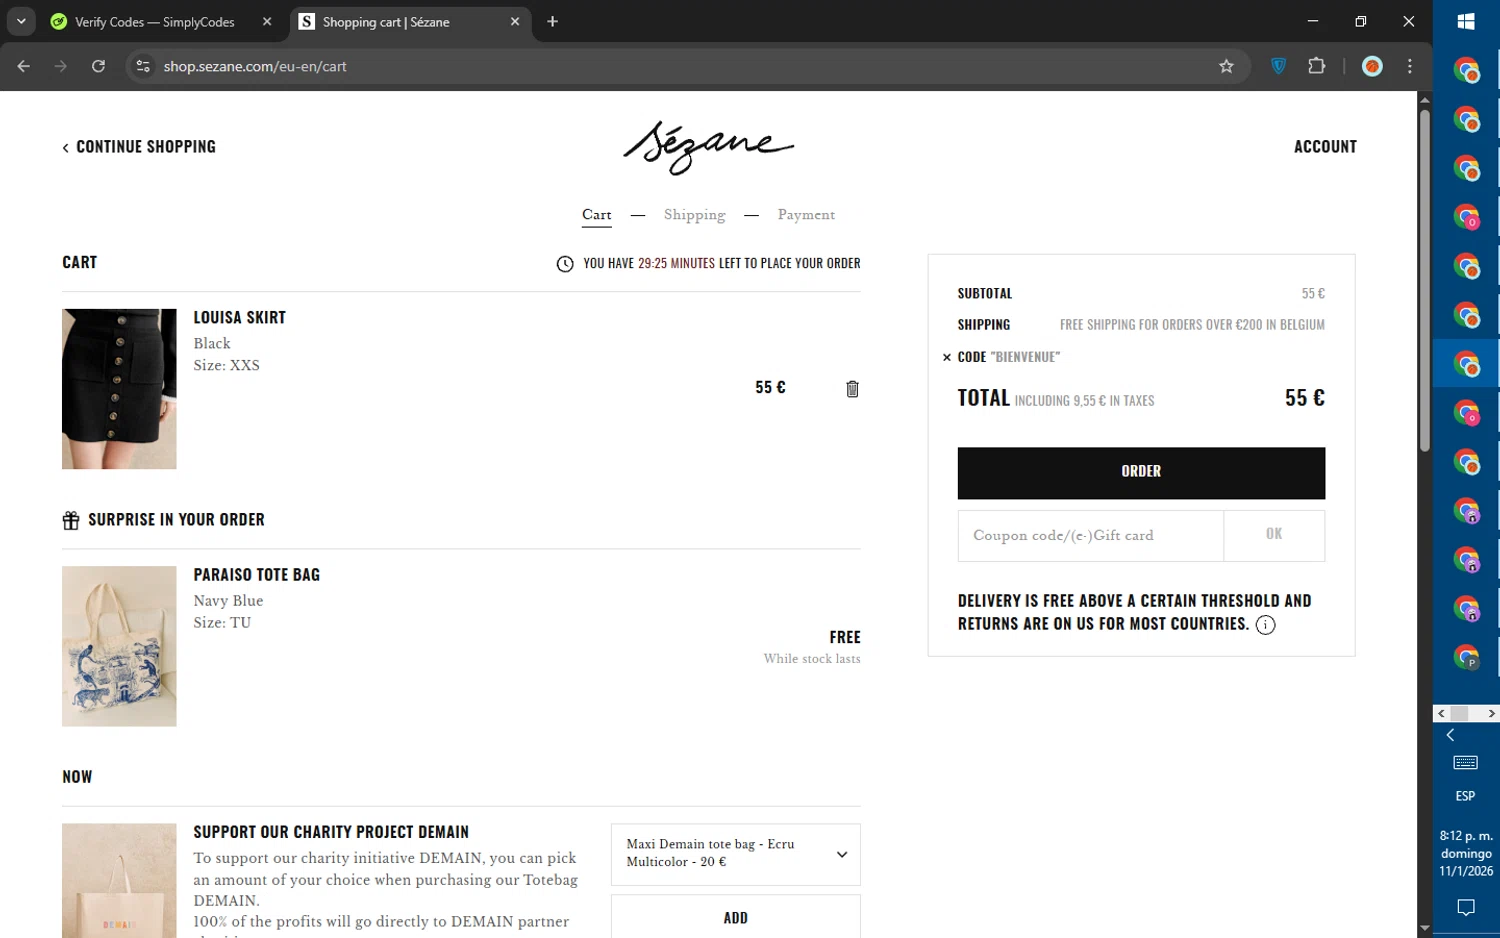Go to the Shipping checkout step

coord(694,215)
